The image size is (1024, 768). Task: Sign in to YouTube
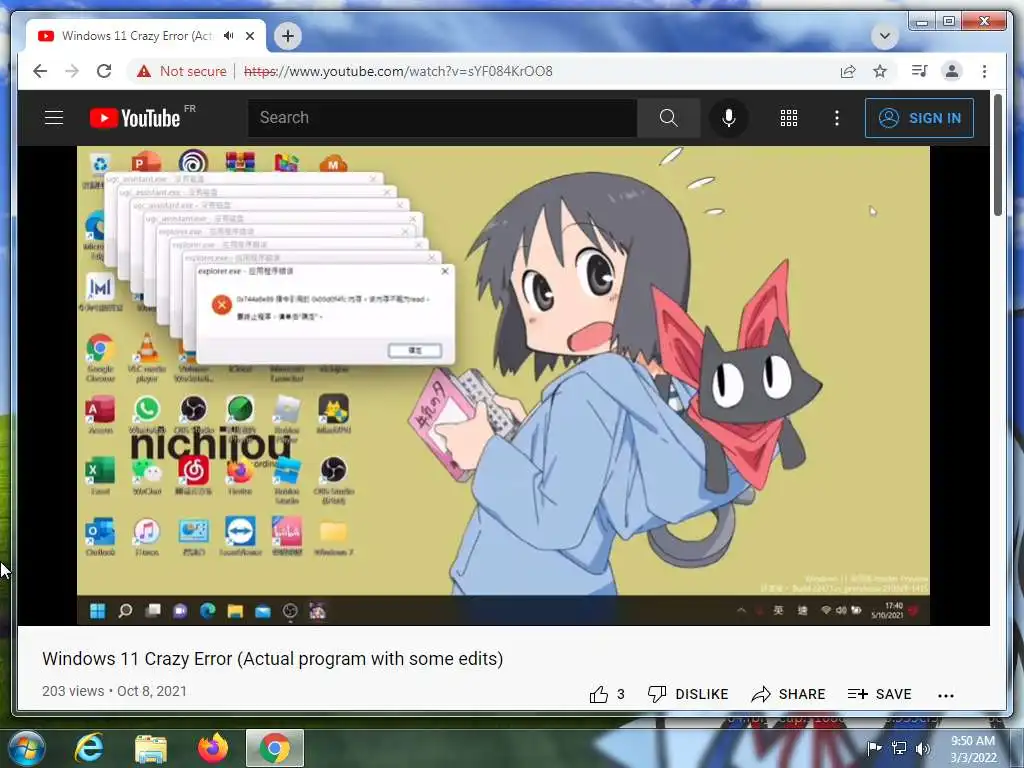pos(919,118)
